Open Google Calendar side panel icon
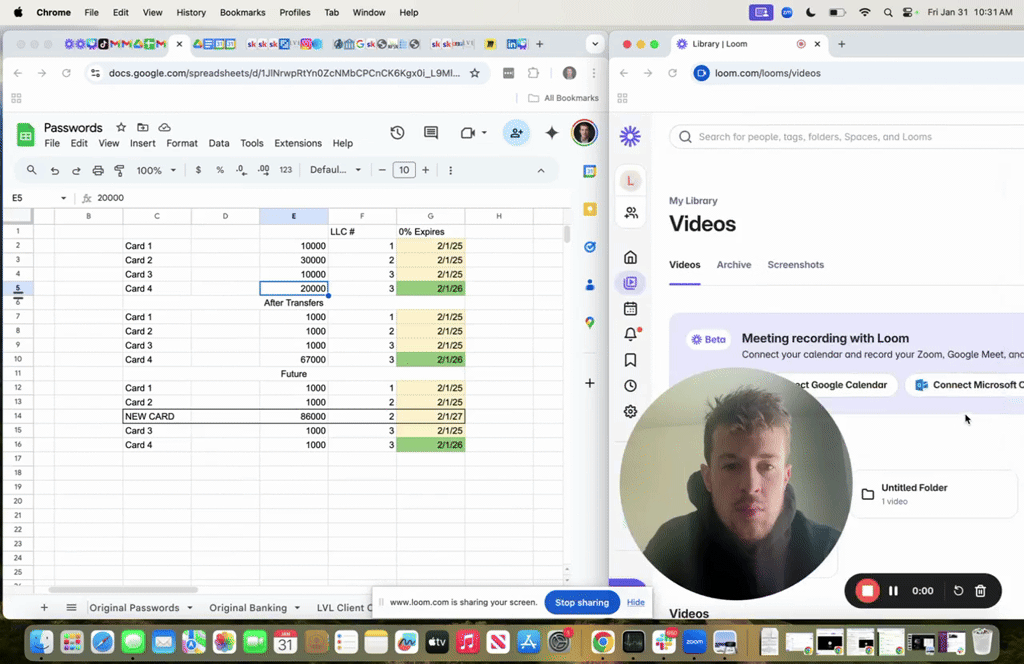Viewport: 1024px width, 664px height. [x=590, y=171]
